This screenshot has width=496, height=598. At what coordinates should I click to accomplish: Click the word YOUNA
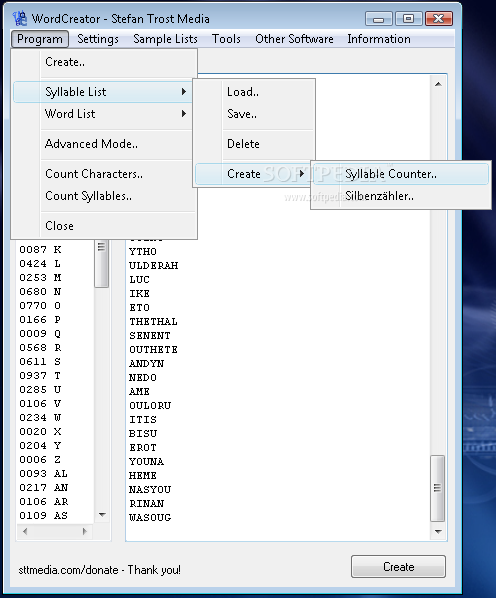click(146, 461)
